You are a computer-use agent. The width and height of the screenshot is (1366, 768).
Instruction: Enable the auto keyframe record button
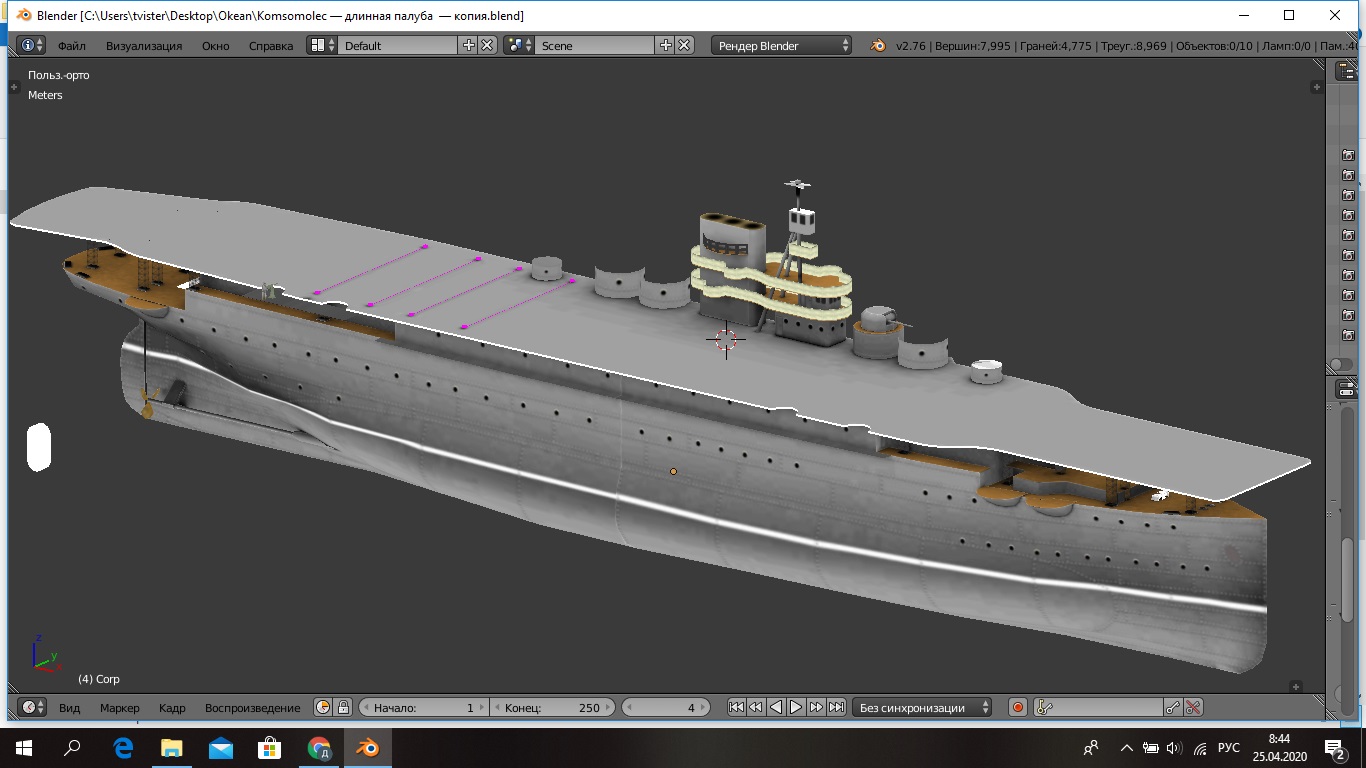click(1017, 707)
